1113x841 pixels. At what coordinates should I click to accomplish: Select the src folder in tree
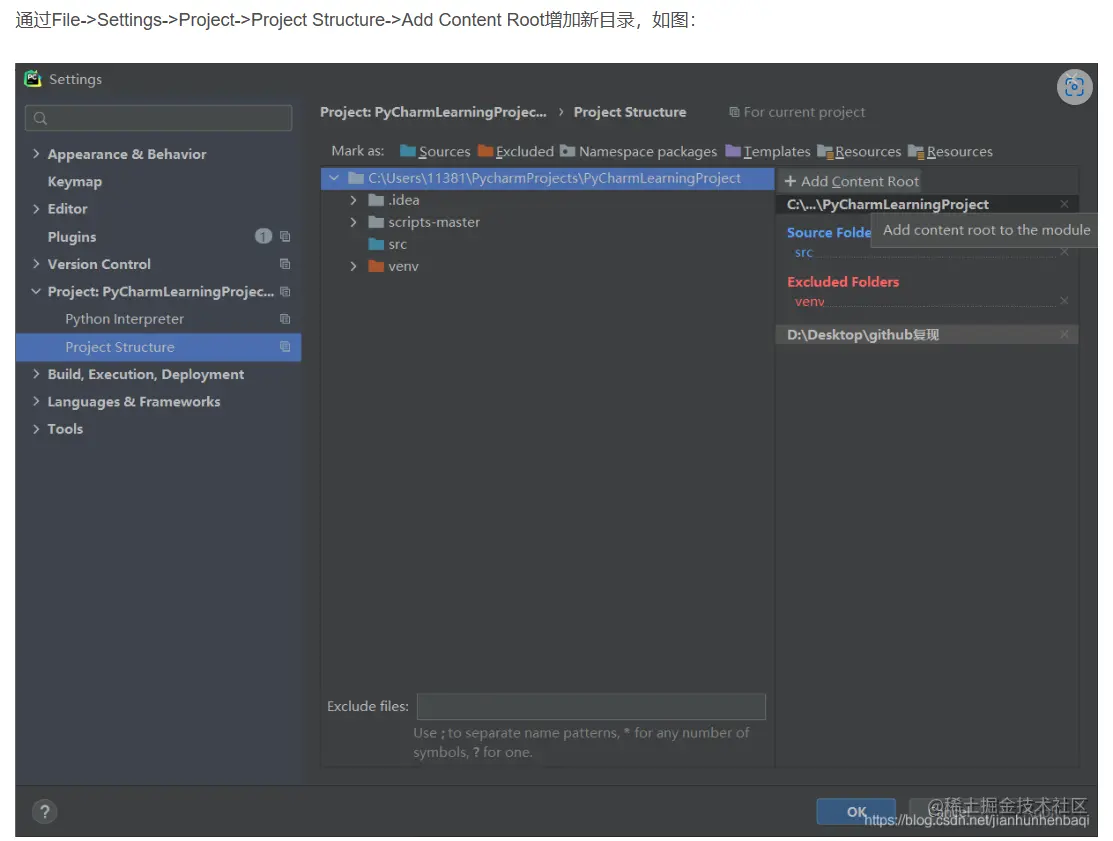pyautogui.click(x=547, y=244)
